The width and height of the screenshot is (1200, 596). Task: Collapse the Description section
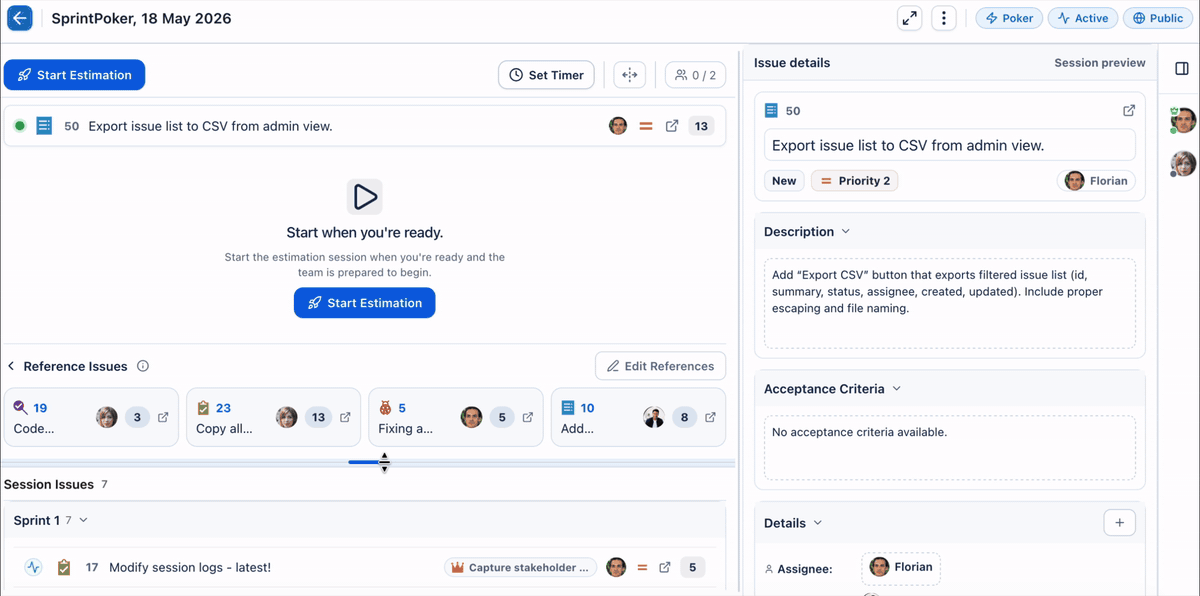846,232
